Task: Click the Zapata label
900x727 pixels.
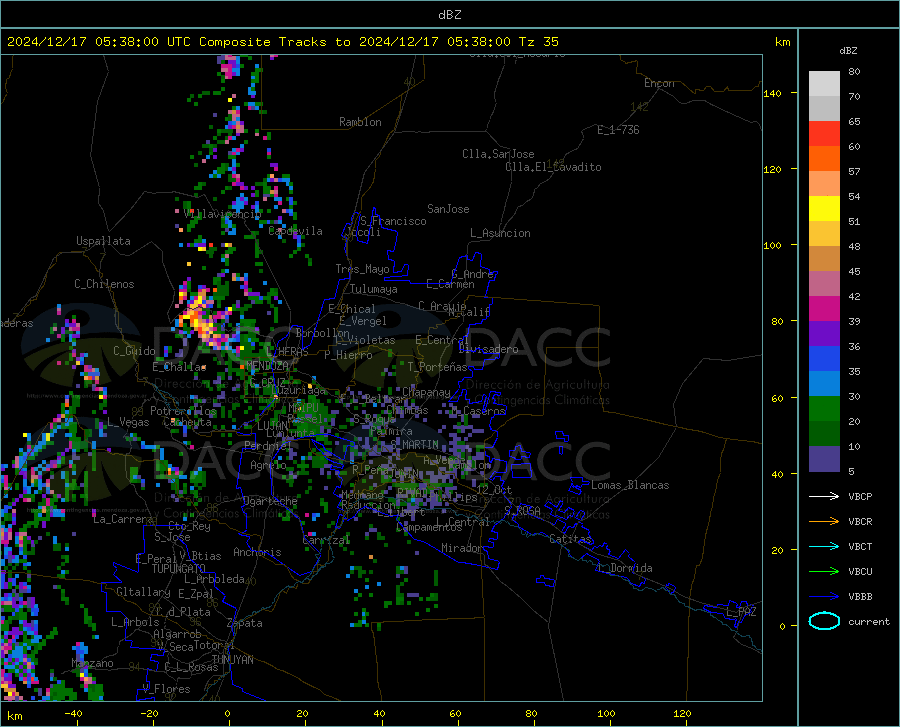Action: 245,623
